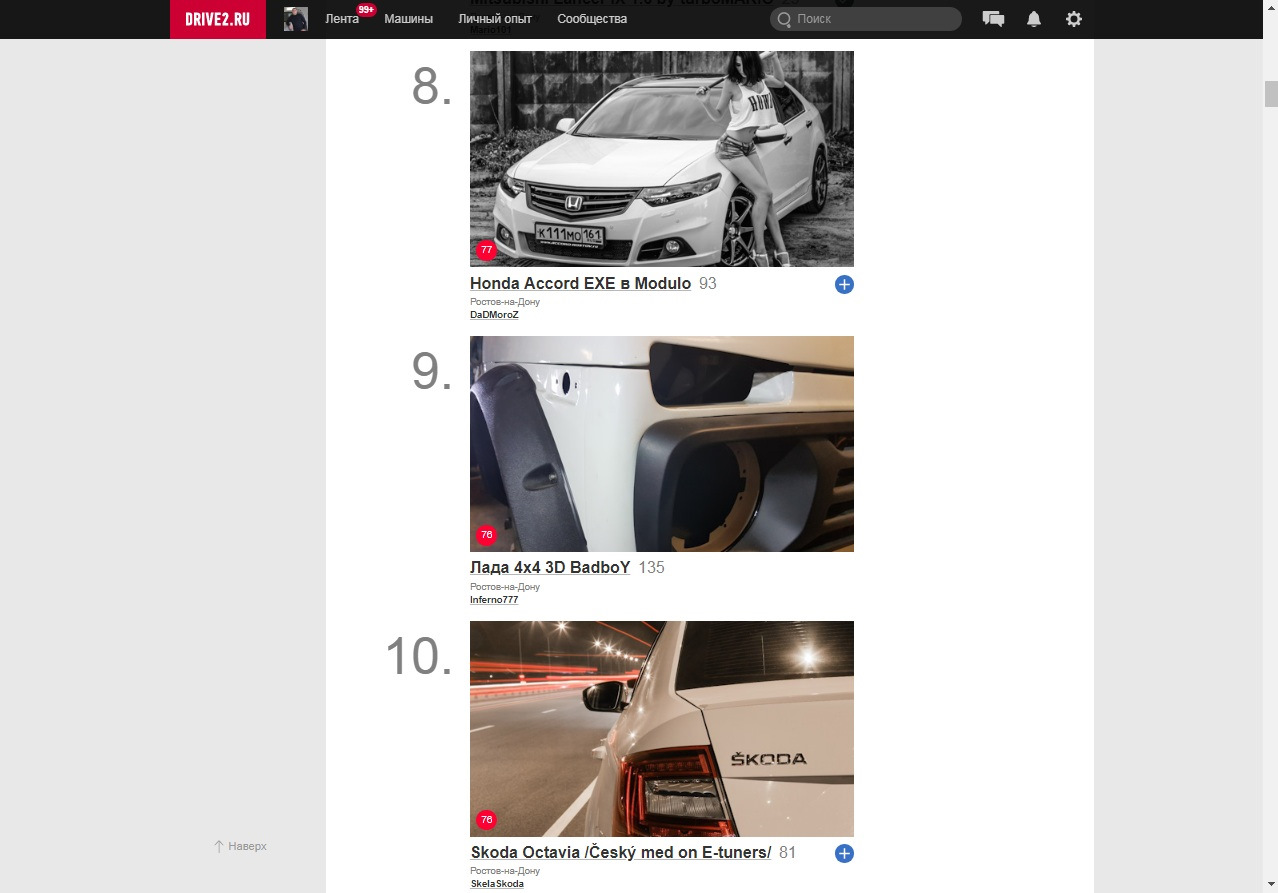
Task: Click the 135 count beside Лада 4x4
Action: tap(652, 568)
